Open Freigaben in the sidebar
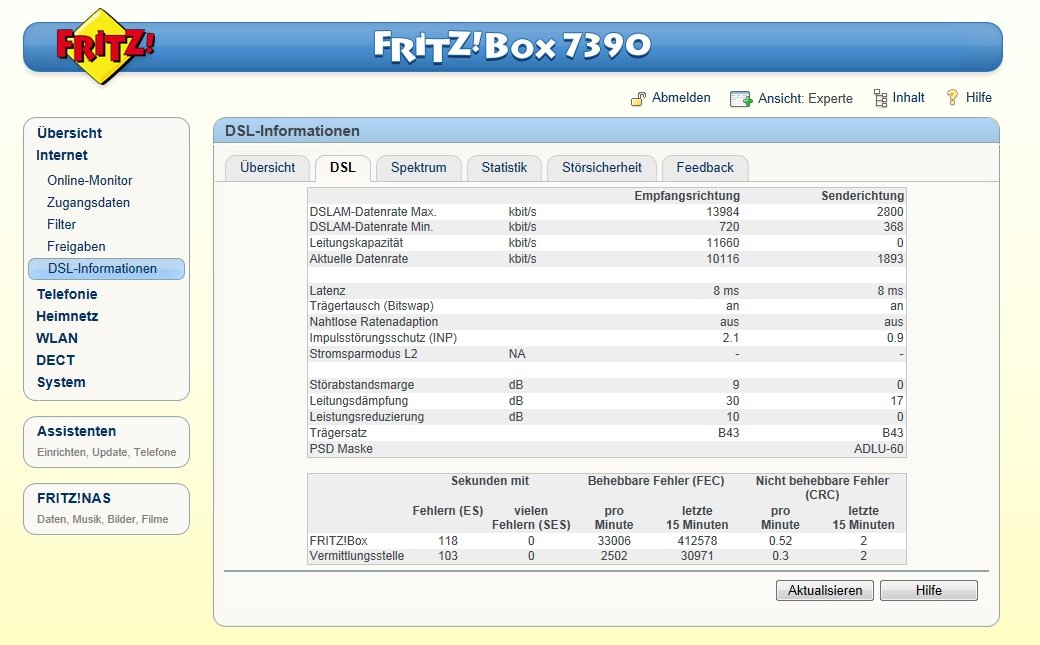Screen dimensions: 1040x645 point(76,246)
